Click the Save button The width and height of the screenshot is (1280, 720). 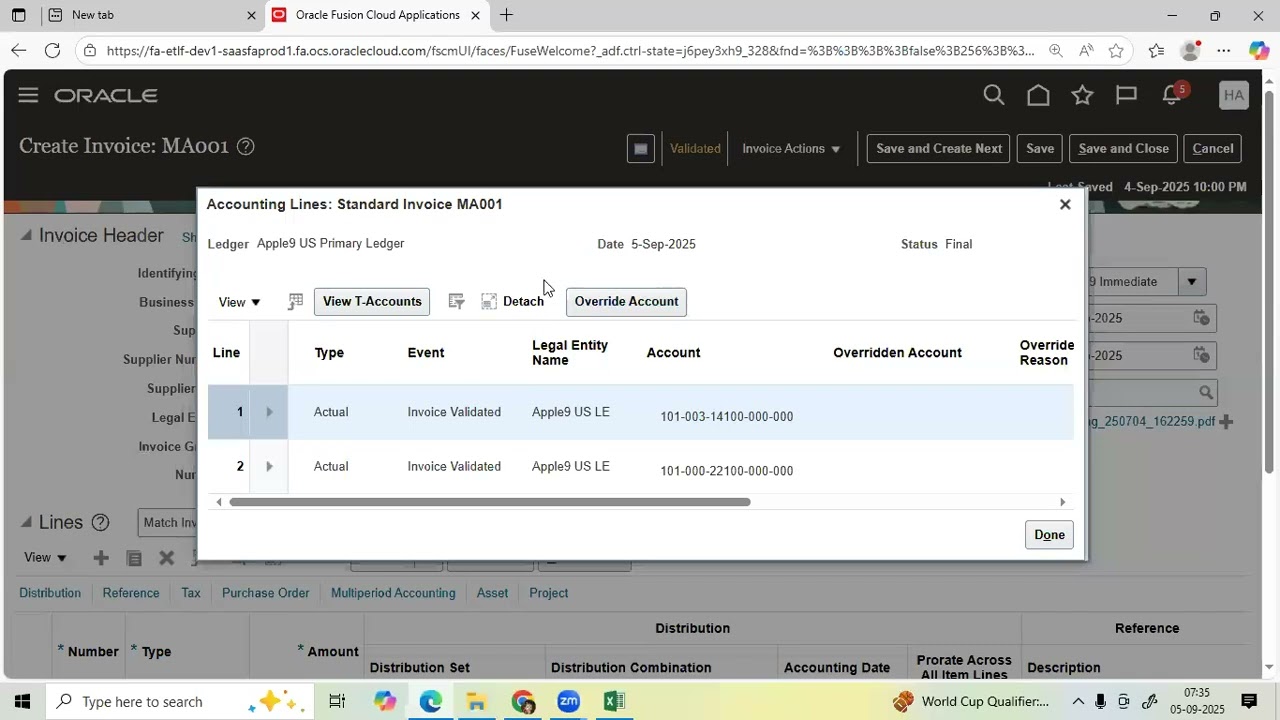1040,148
